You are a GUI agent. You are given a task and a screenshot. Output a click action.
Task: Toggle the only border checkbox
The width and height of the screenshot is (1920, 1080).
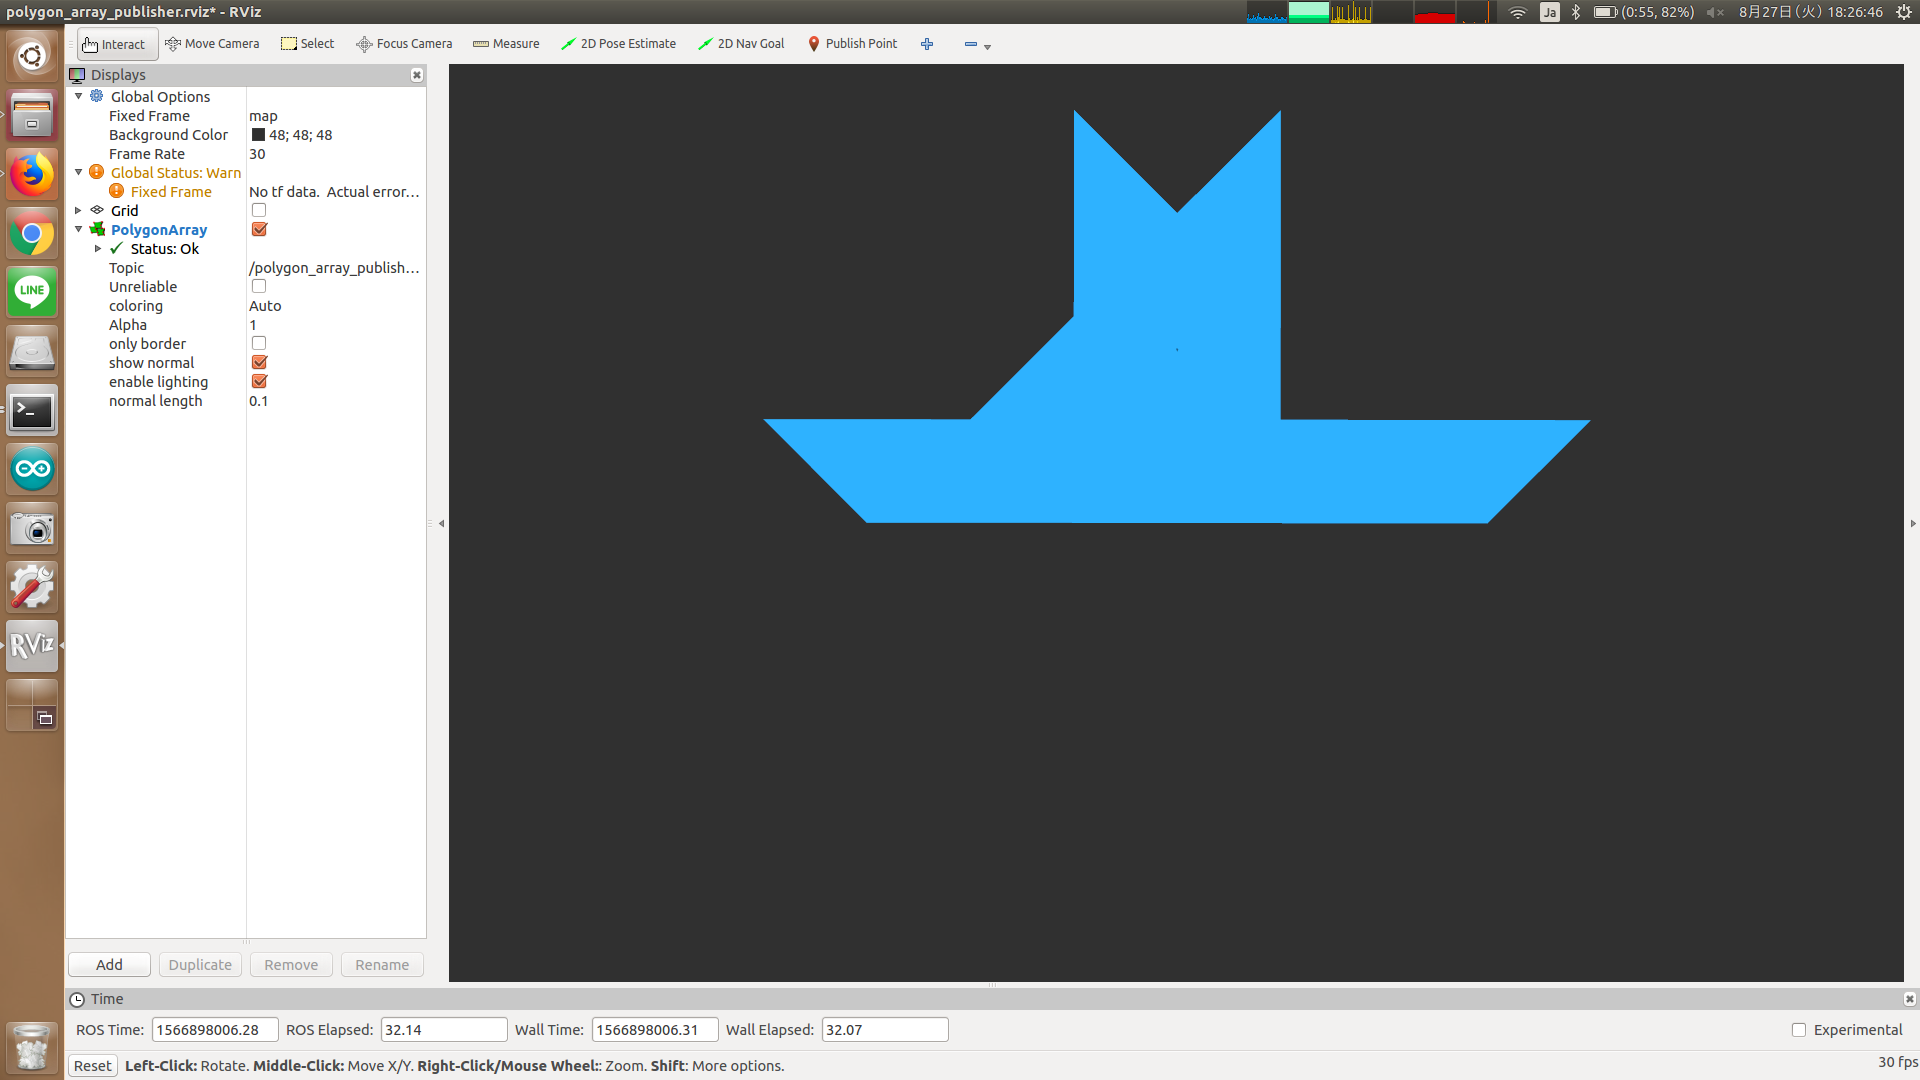[259, 344]
